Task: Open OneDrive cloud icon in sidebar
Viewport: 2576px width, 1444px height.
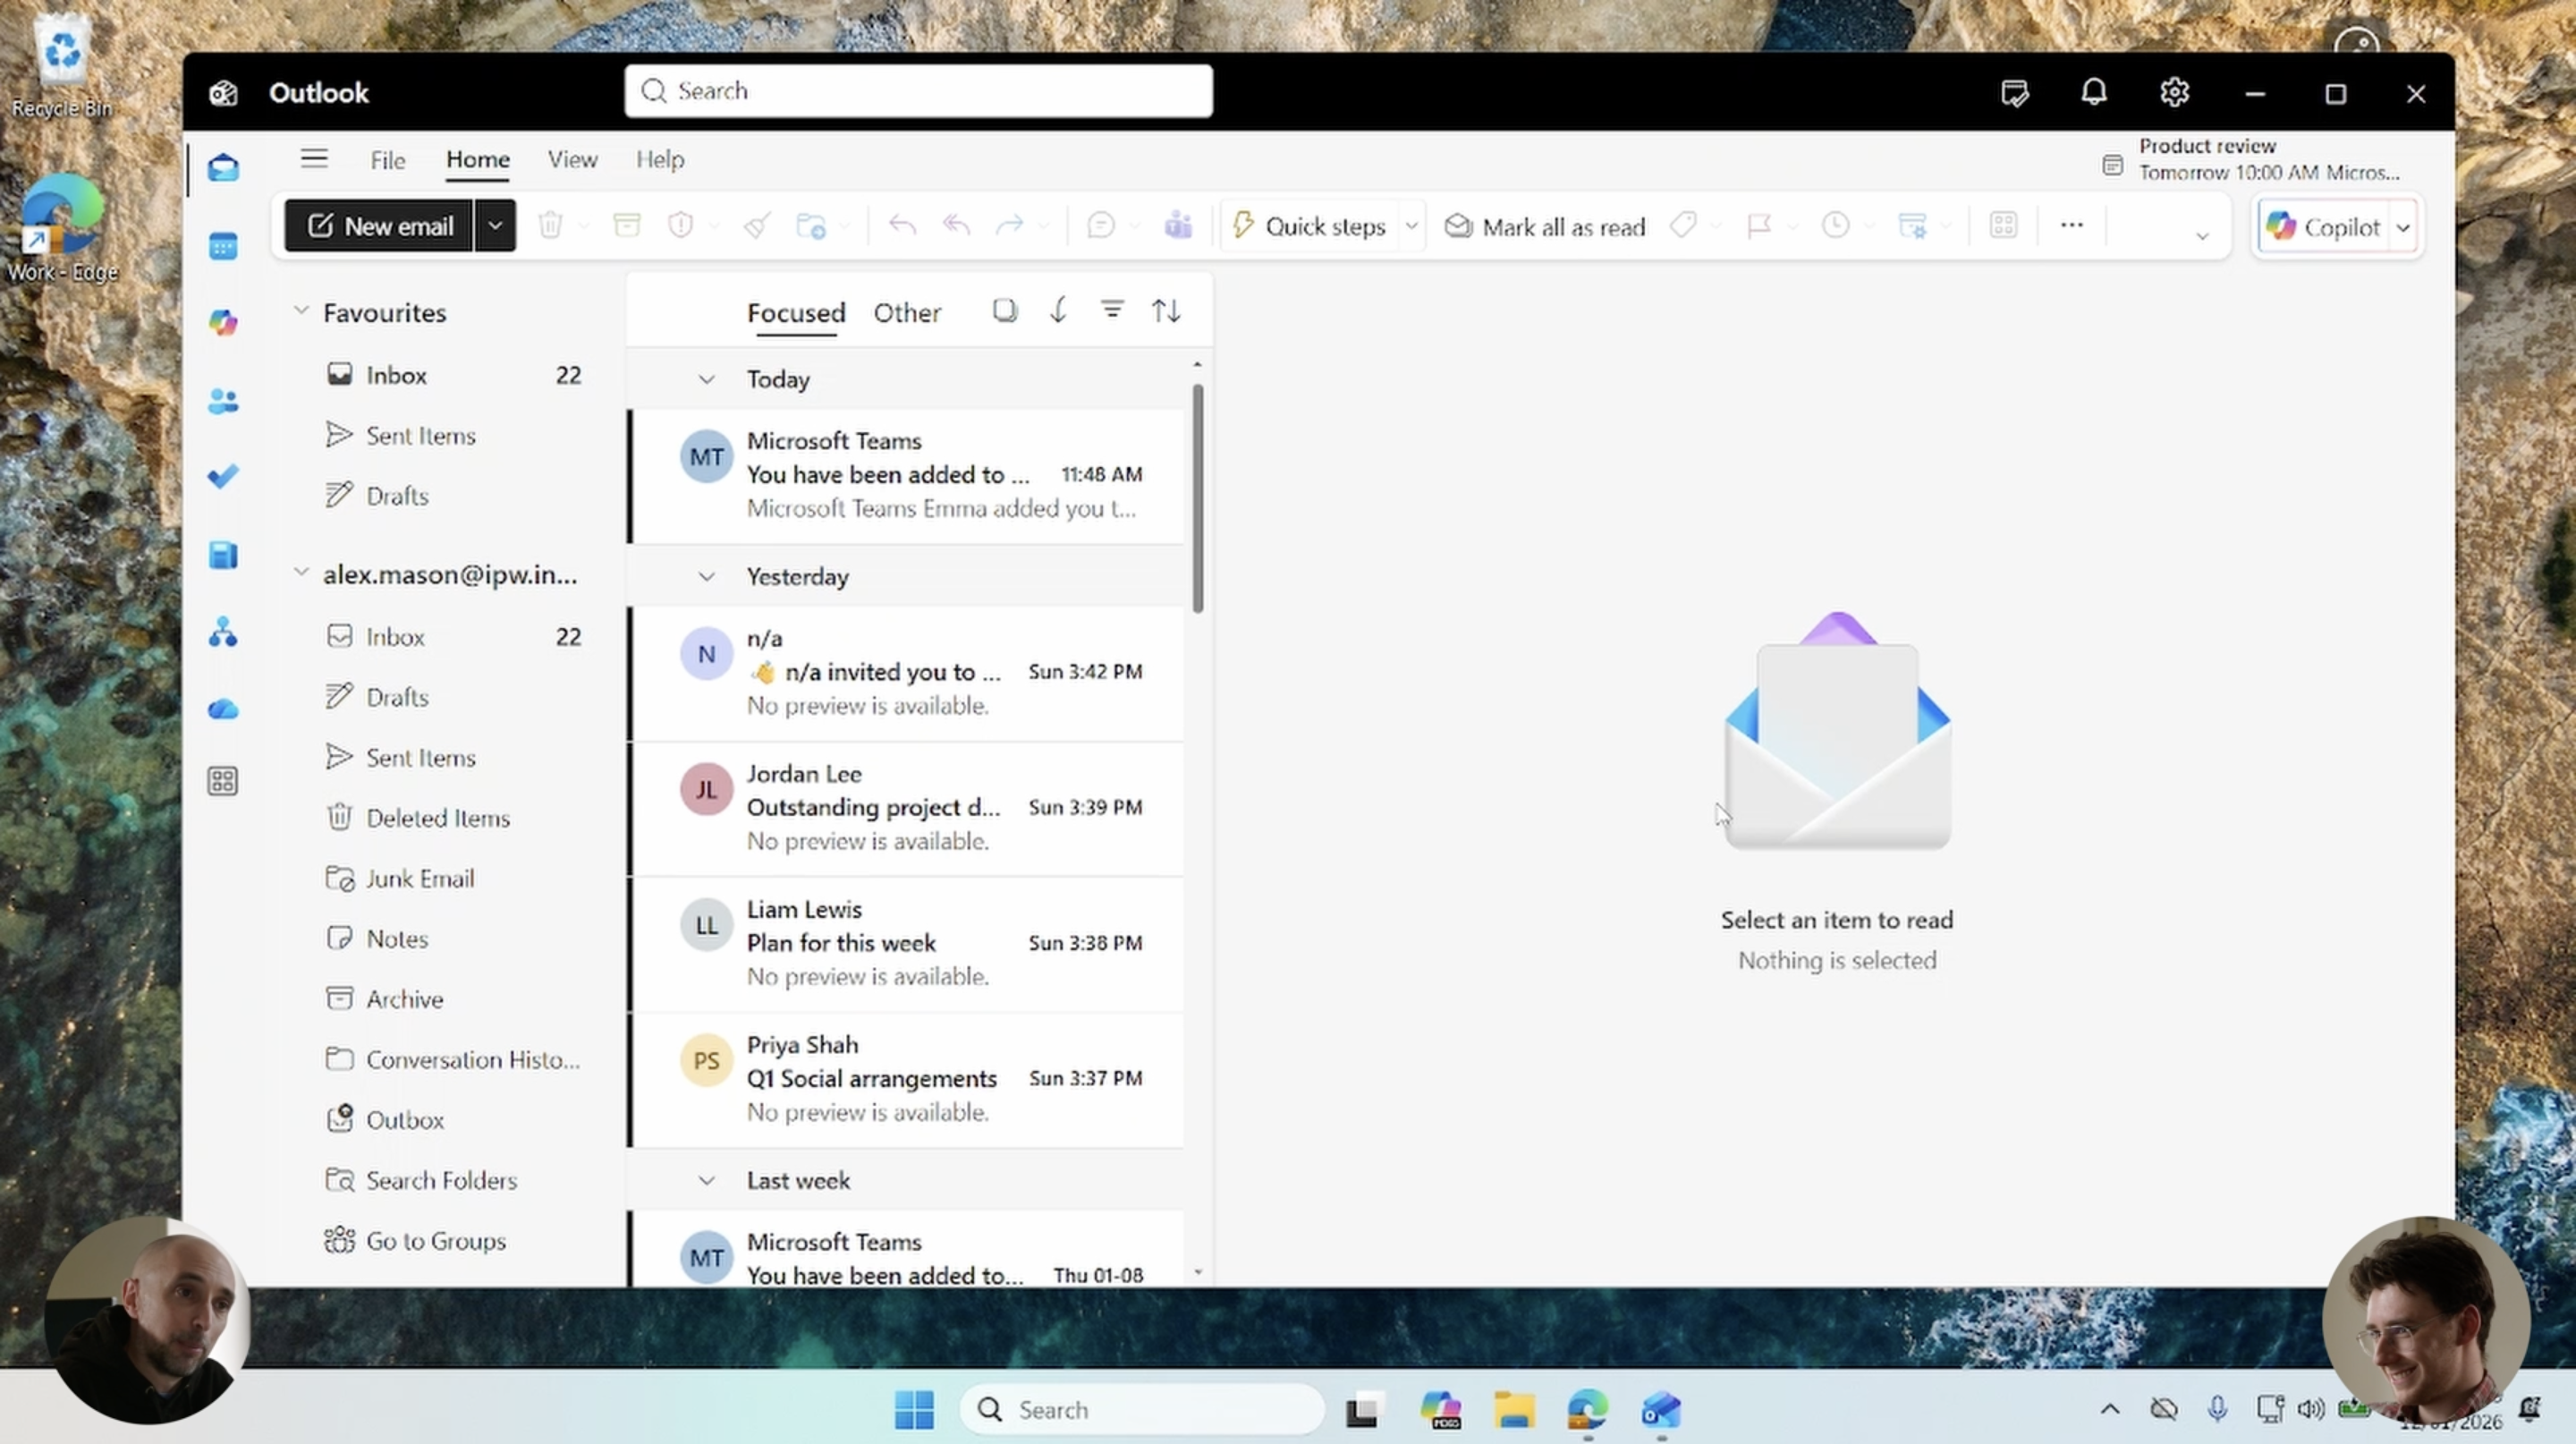Action: 223,709
